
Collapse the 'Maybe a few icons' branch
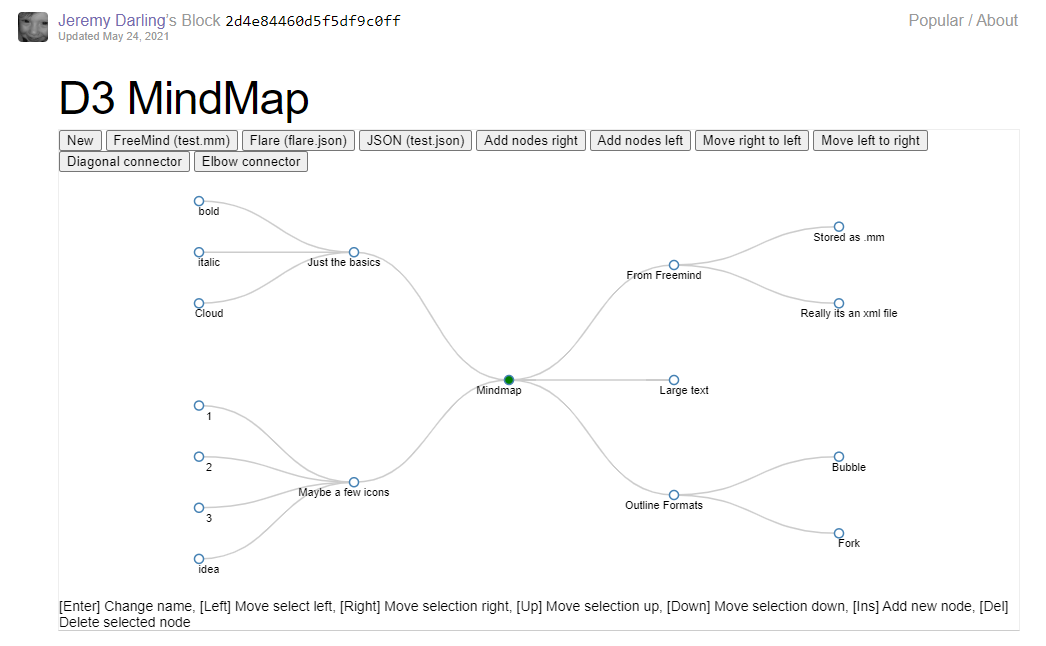click(x=352, y=482)
